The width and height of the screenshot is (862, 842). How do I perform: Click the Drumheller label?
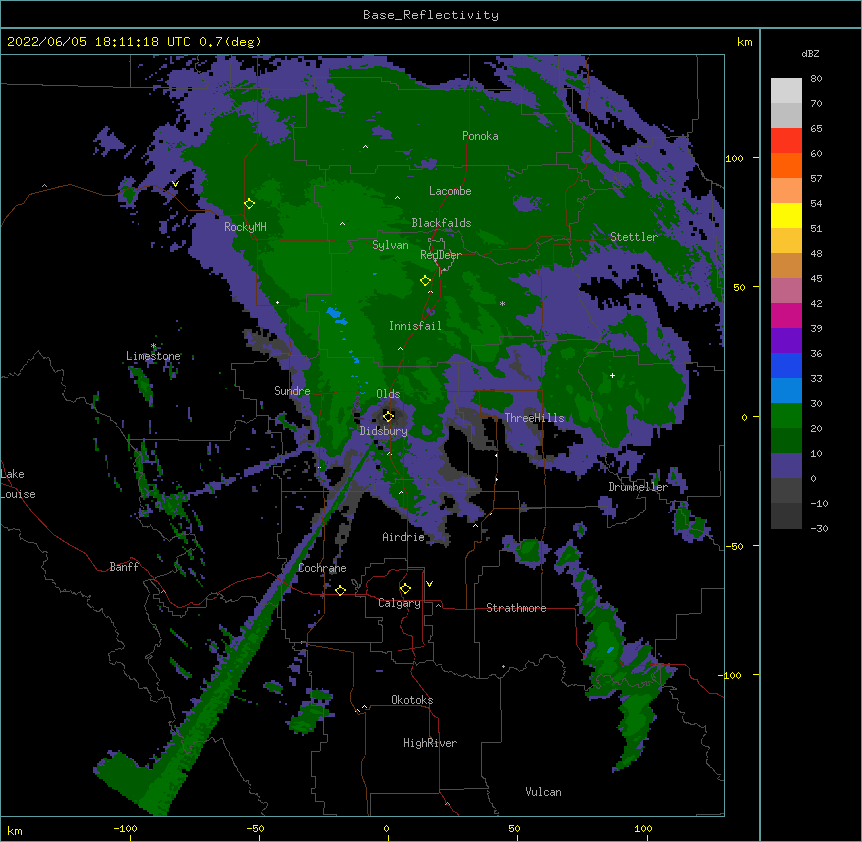click(x=638, y=487)
